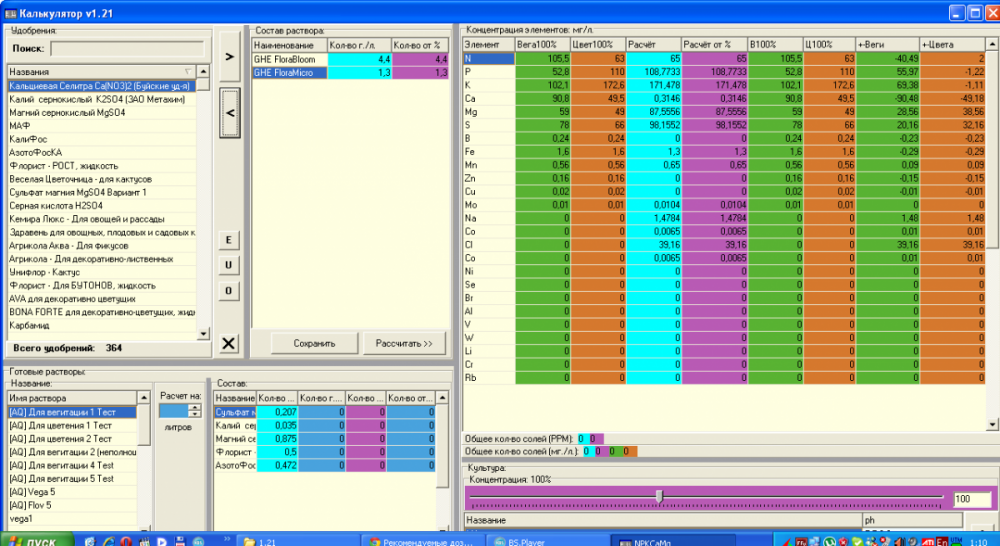1000x546 pixels.
Task: Select Агрикола Аква - Для фикусов
Action: tap(101, 246)
